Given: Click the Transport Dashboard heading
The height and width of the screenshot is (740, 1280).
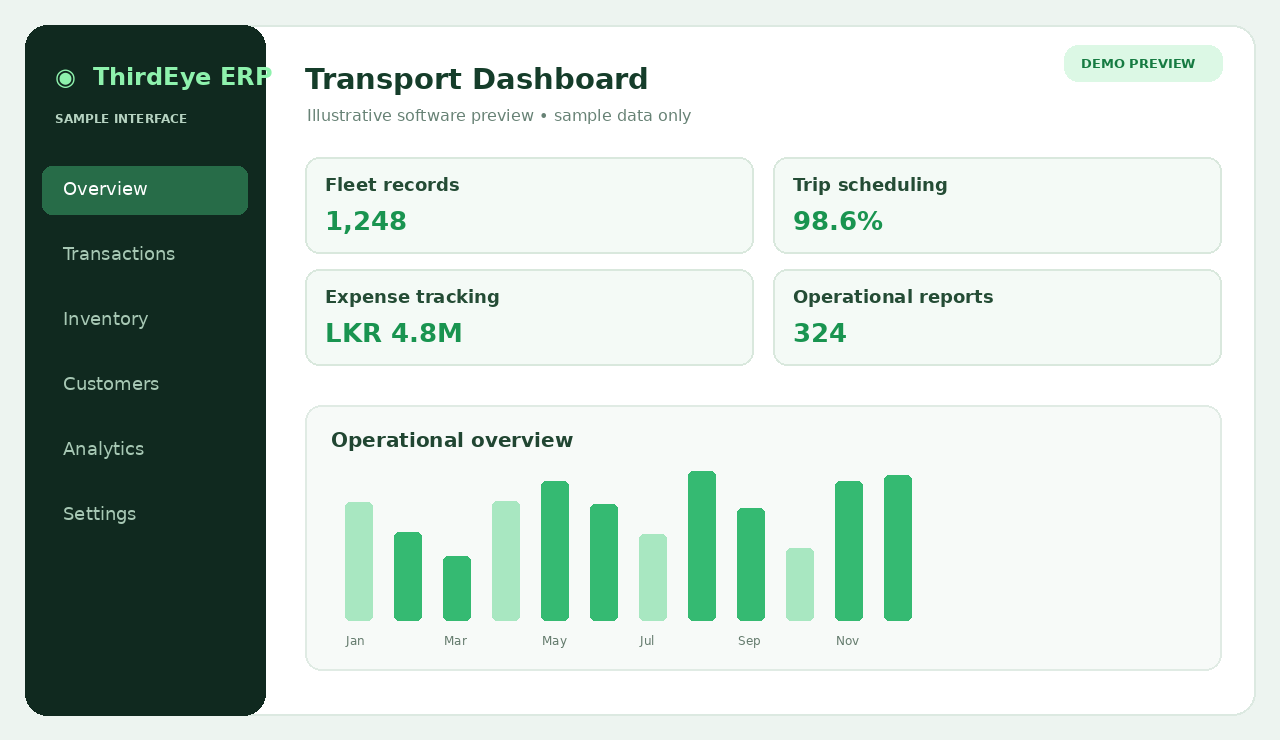Looking at the screenshot, I should click(x=476, y=79).
